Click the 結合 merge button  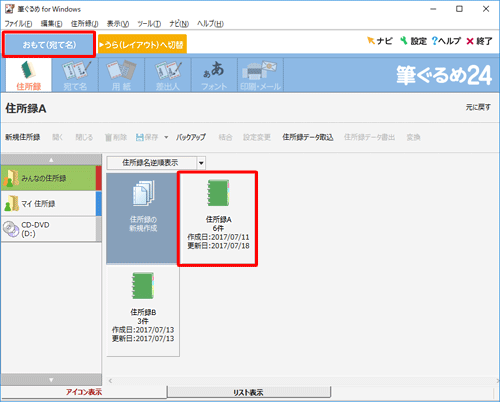click(225, 137)
